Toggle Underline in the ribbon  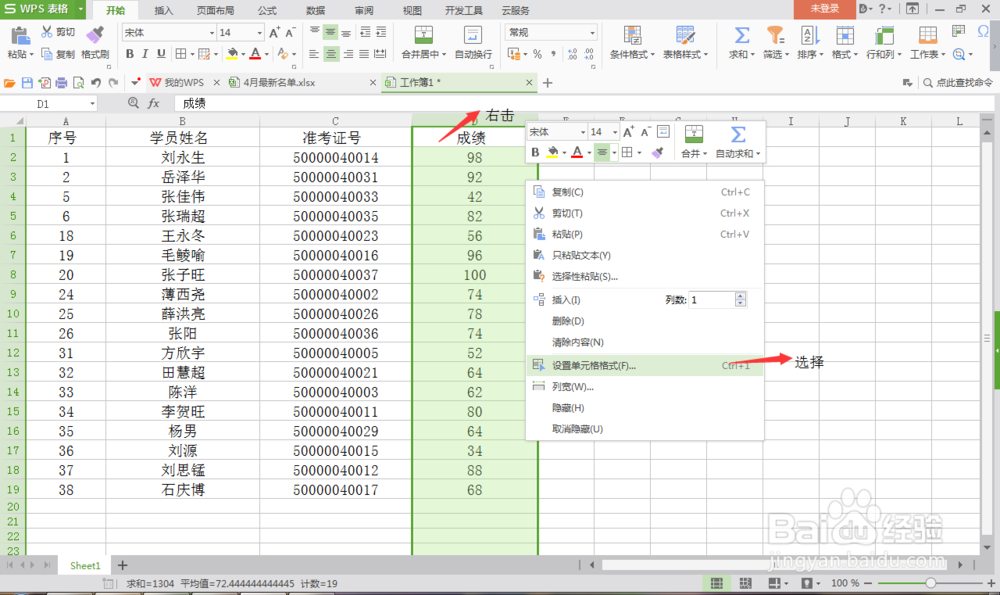(x=161, y=54)
